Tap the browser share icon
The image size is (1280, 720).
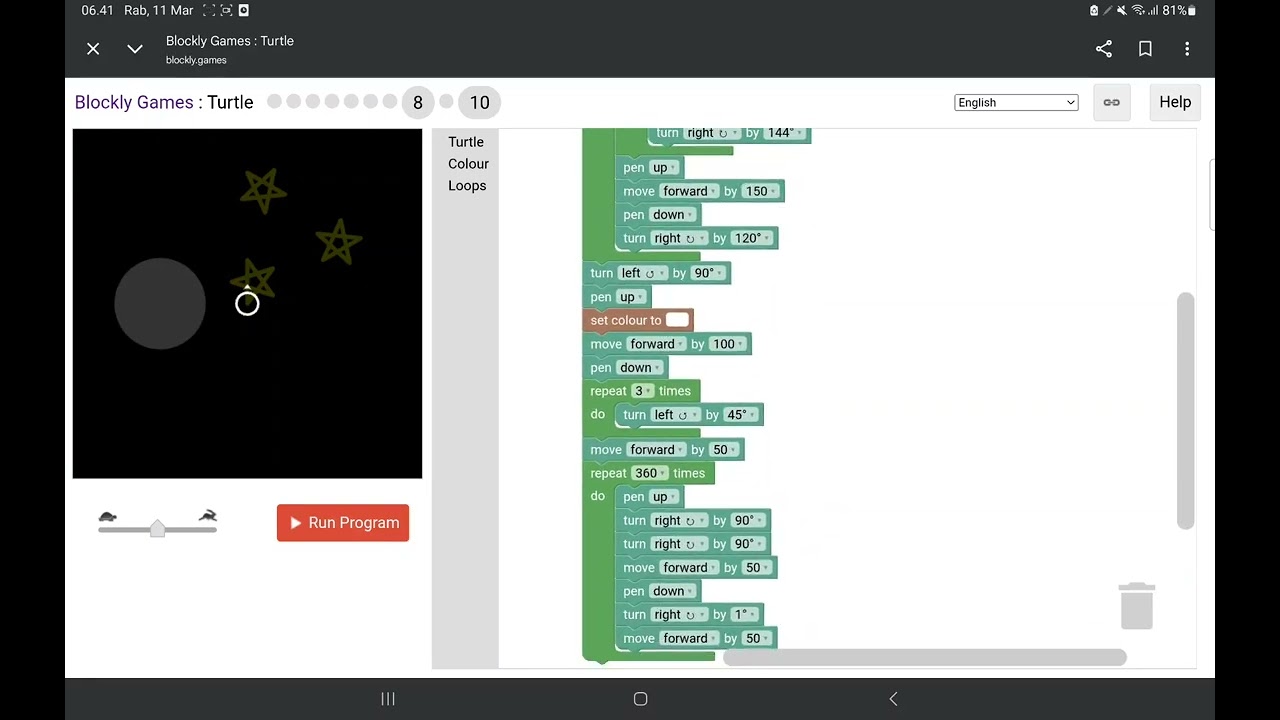1104,49
